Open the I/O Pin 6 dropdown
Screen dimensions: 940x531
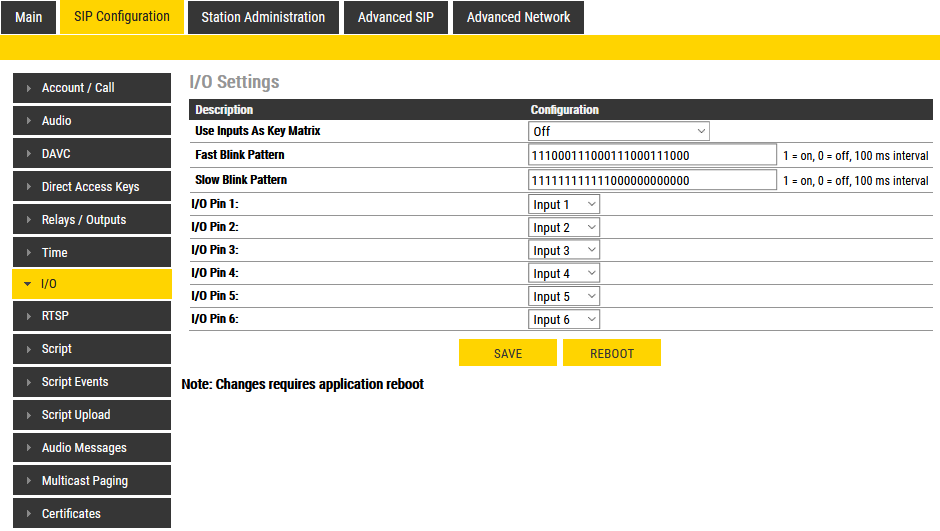564,320
